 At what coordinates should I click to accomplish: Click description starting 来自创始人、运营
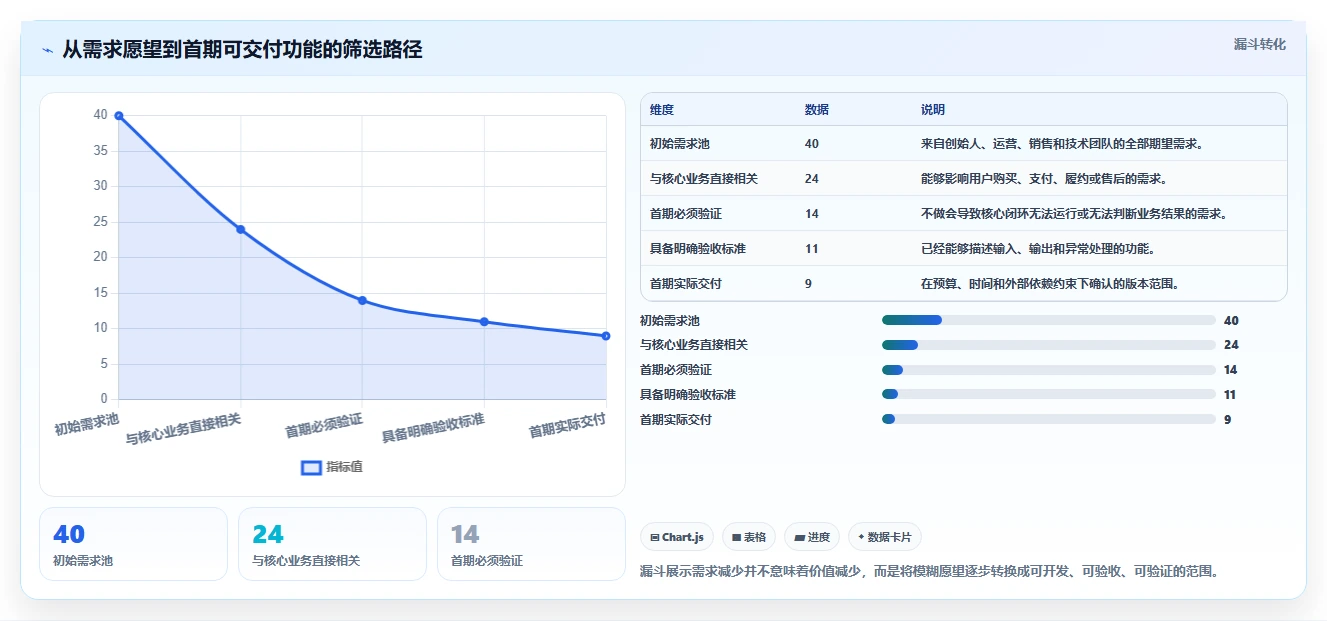(x=1062, y=144)
